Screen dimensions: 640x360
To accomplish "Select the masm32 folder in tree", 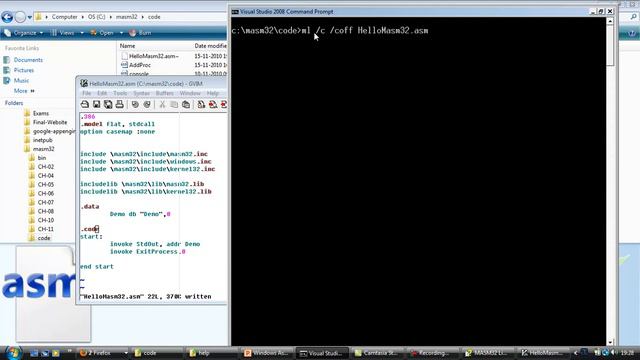I will coord(43,149).
